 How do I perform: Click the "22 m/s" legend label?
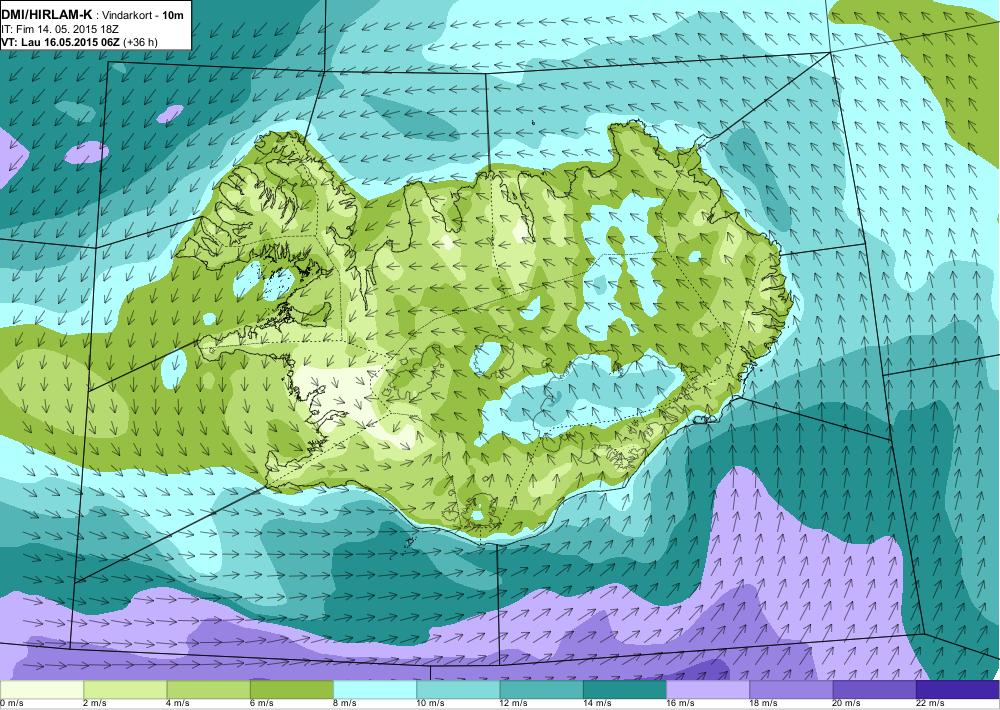pyautogui.click(x=930, y=703)
